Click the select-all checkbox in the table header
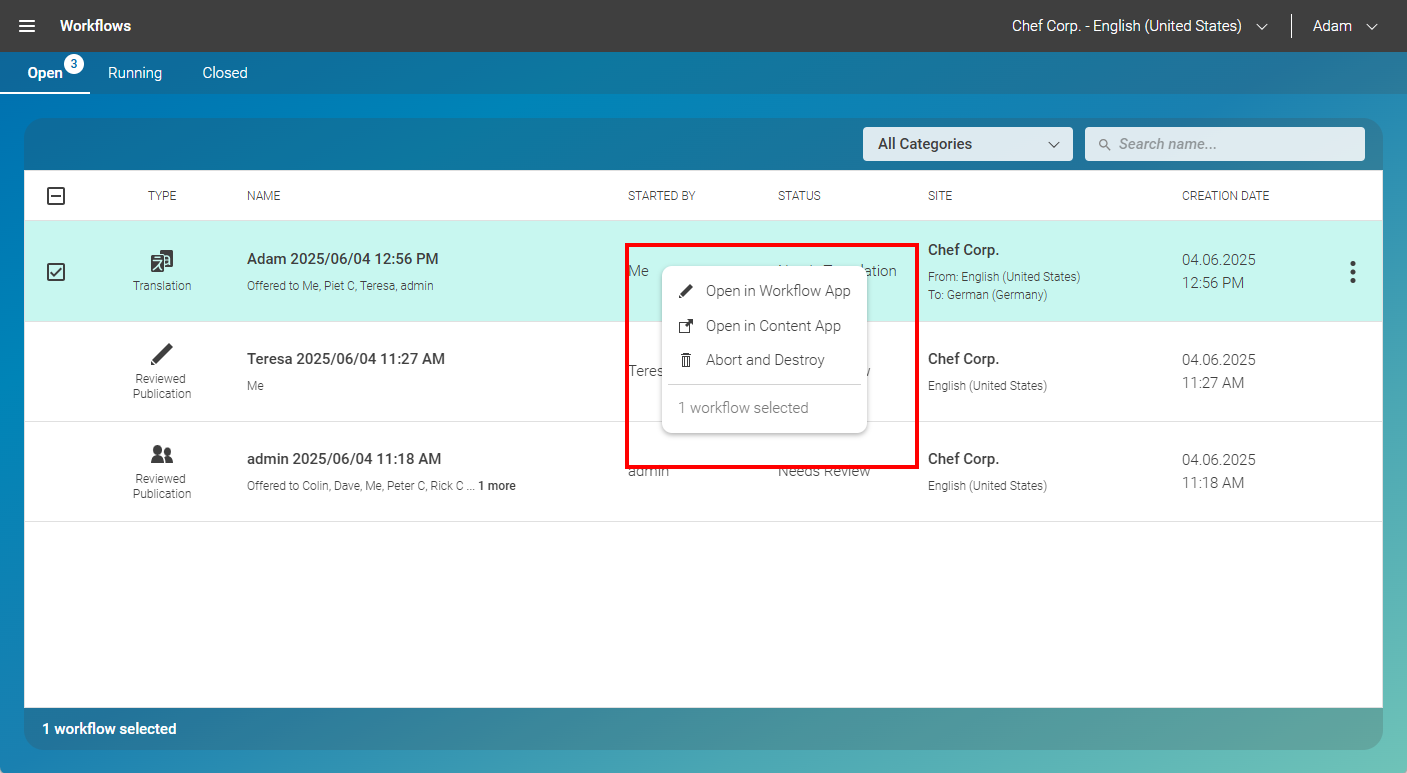This screenshot has width=1407, height=773. click(x=56, y=196)
